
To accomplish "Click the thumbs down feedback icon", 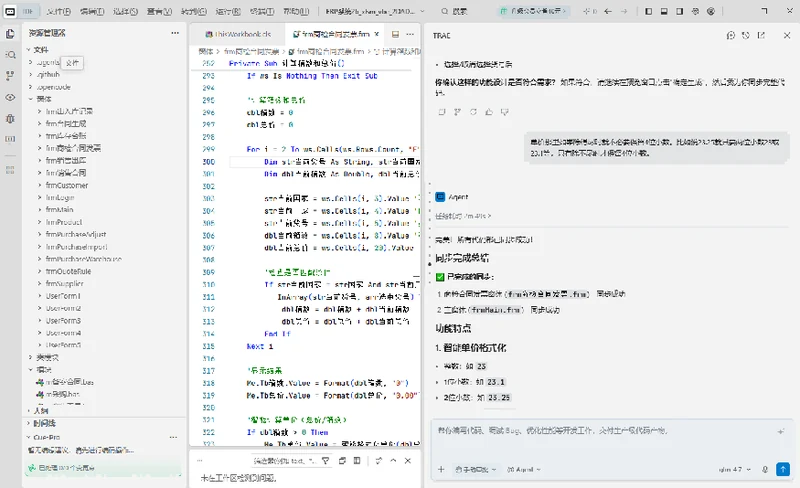I will [x=505, y=112].
